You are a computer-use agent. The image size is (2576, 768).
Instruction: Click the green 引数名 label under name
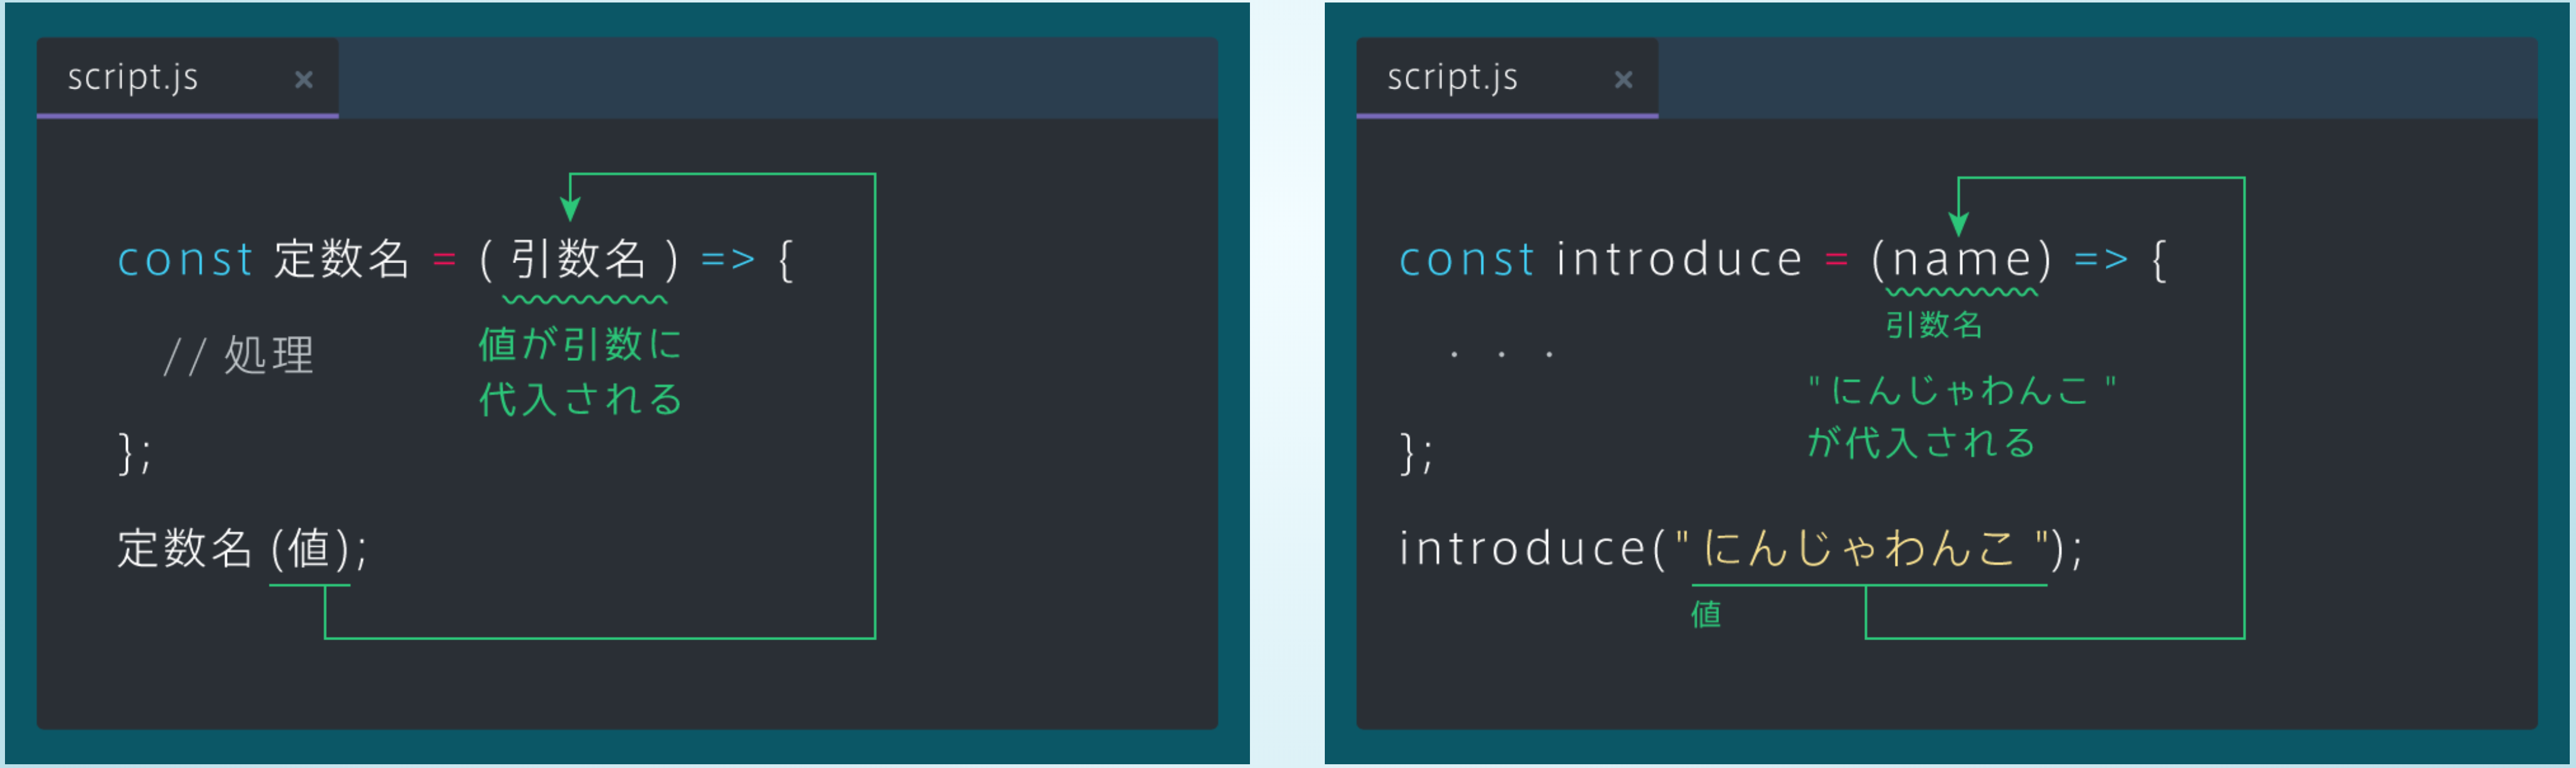pyautogui.click(x=1934, y=325)
